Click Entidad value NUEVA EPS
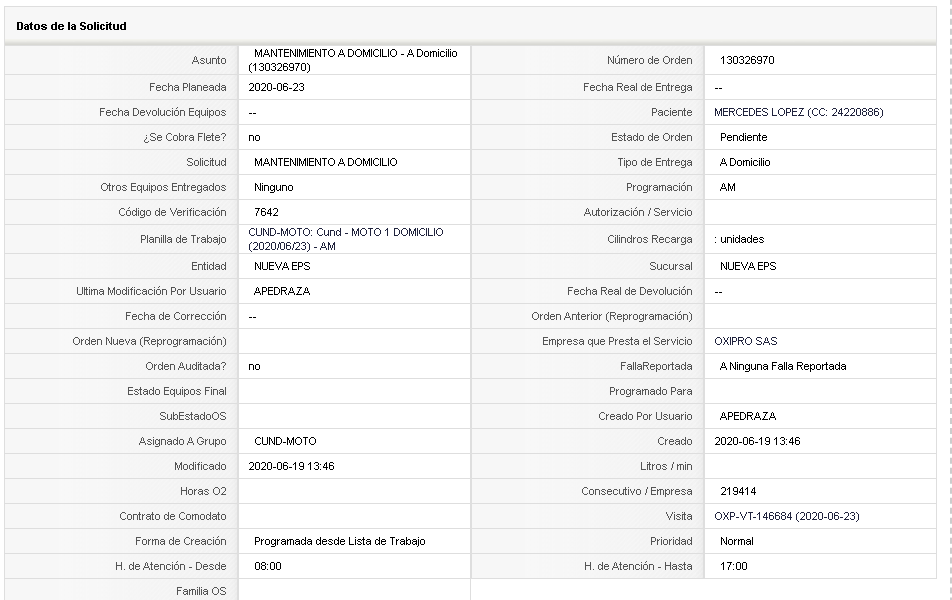Screen dimensions: 952x600 282,267
